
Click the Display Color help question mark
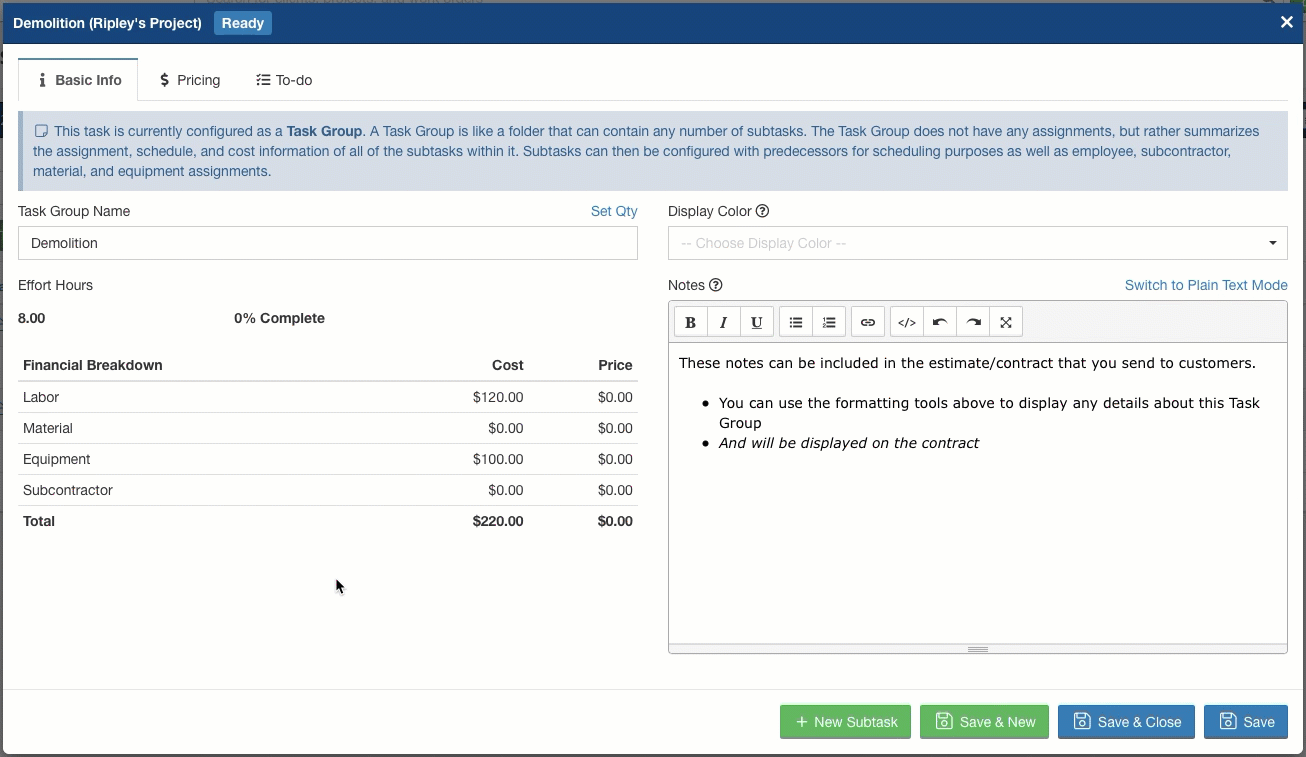(762, 211)
